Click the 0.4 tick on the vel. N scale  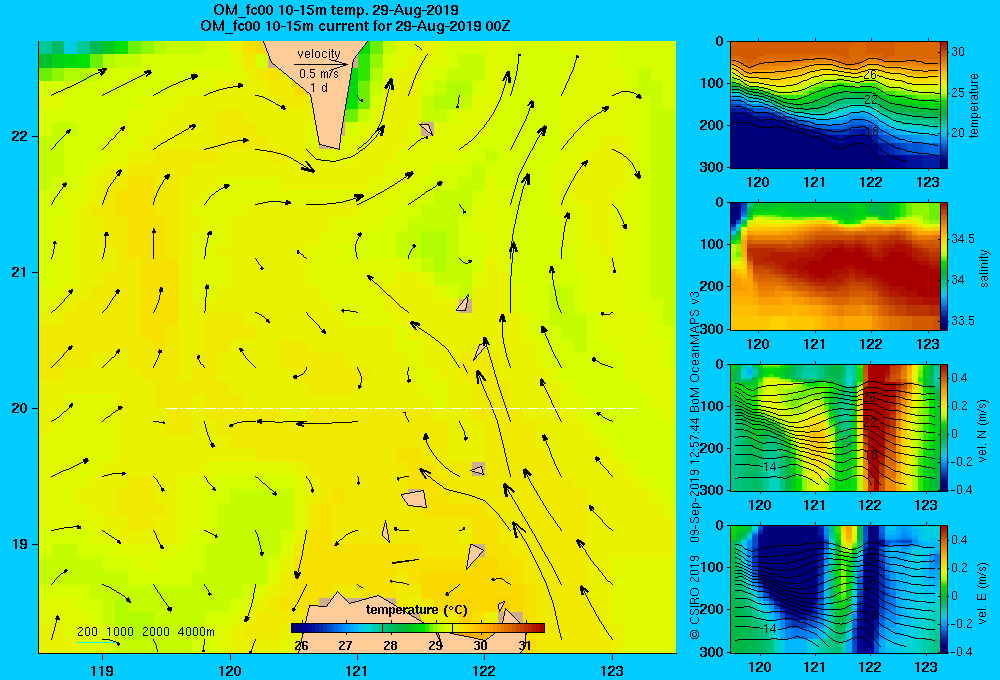point(959,378)
